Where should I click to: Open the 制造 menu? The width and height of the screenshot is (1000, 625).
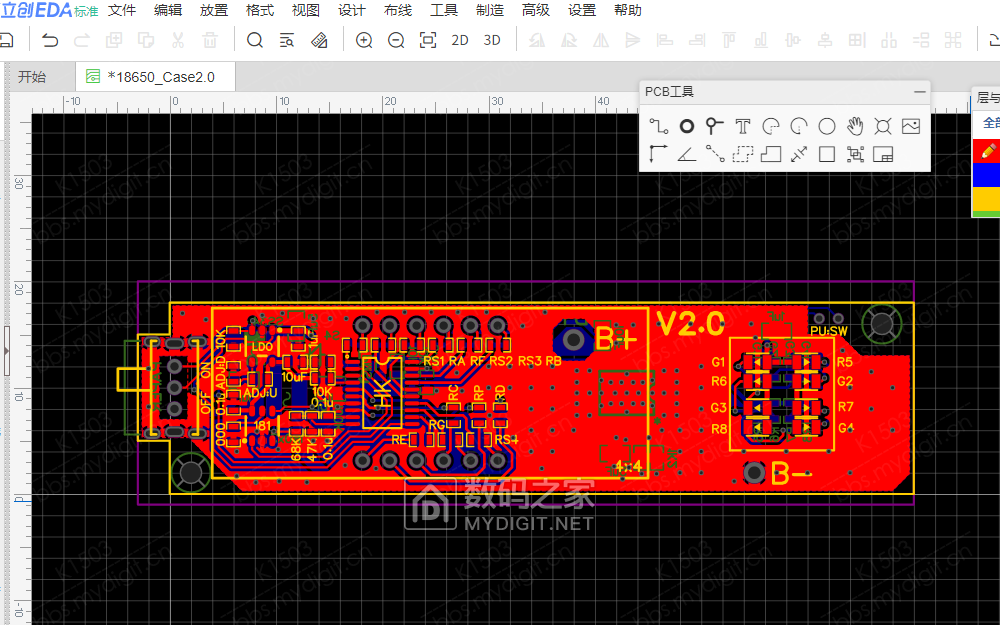coord(490,10)
